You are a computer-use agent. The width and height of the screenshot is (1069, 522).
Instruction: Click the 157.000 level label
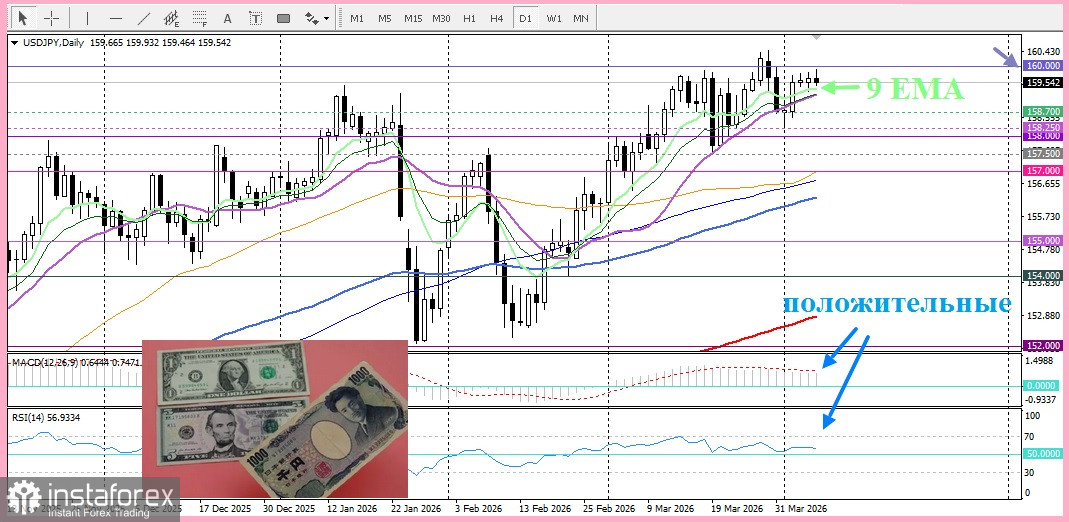point(1043,170)
